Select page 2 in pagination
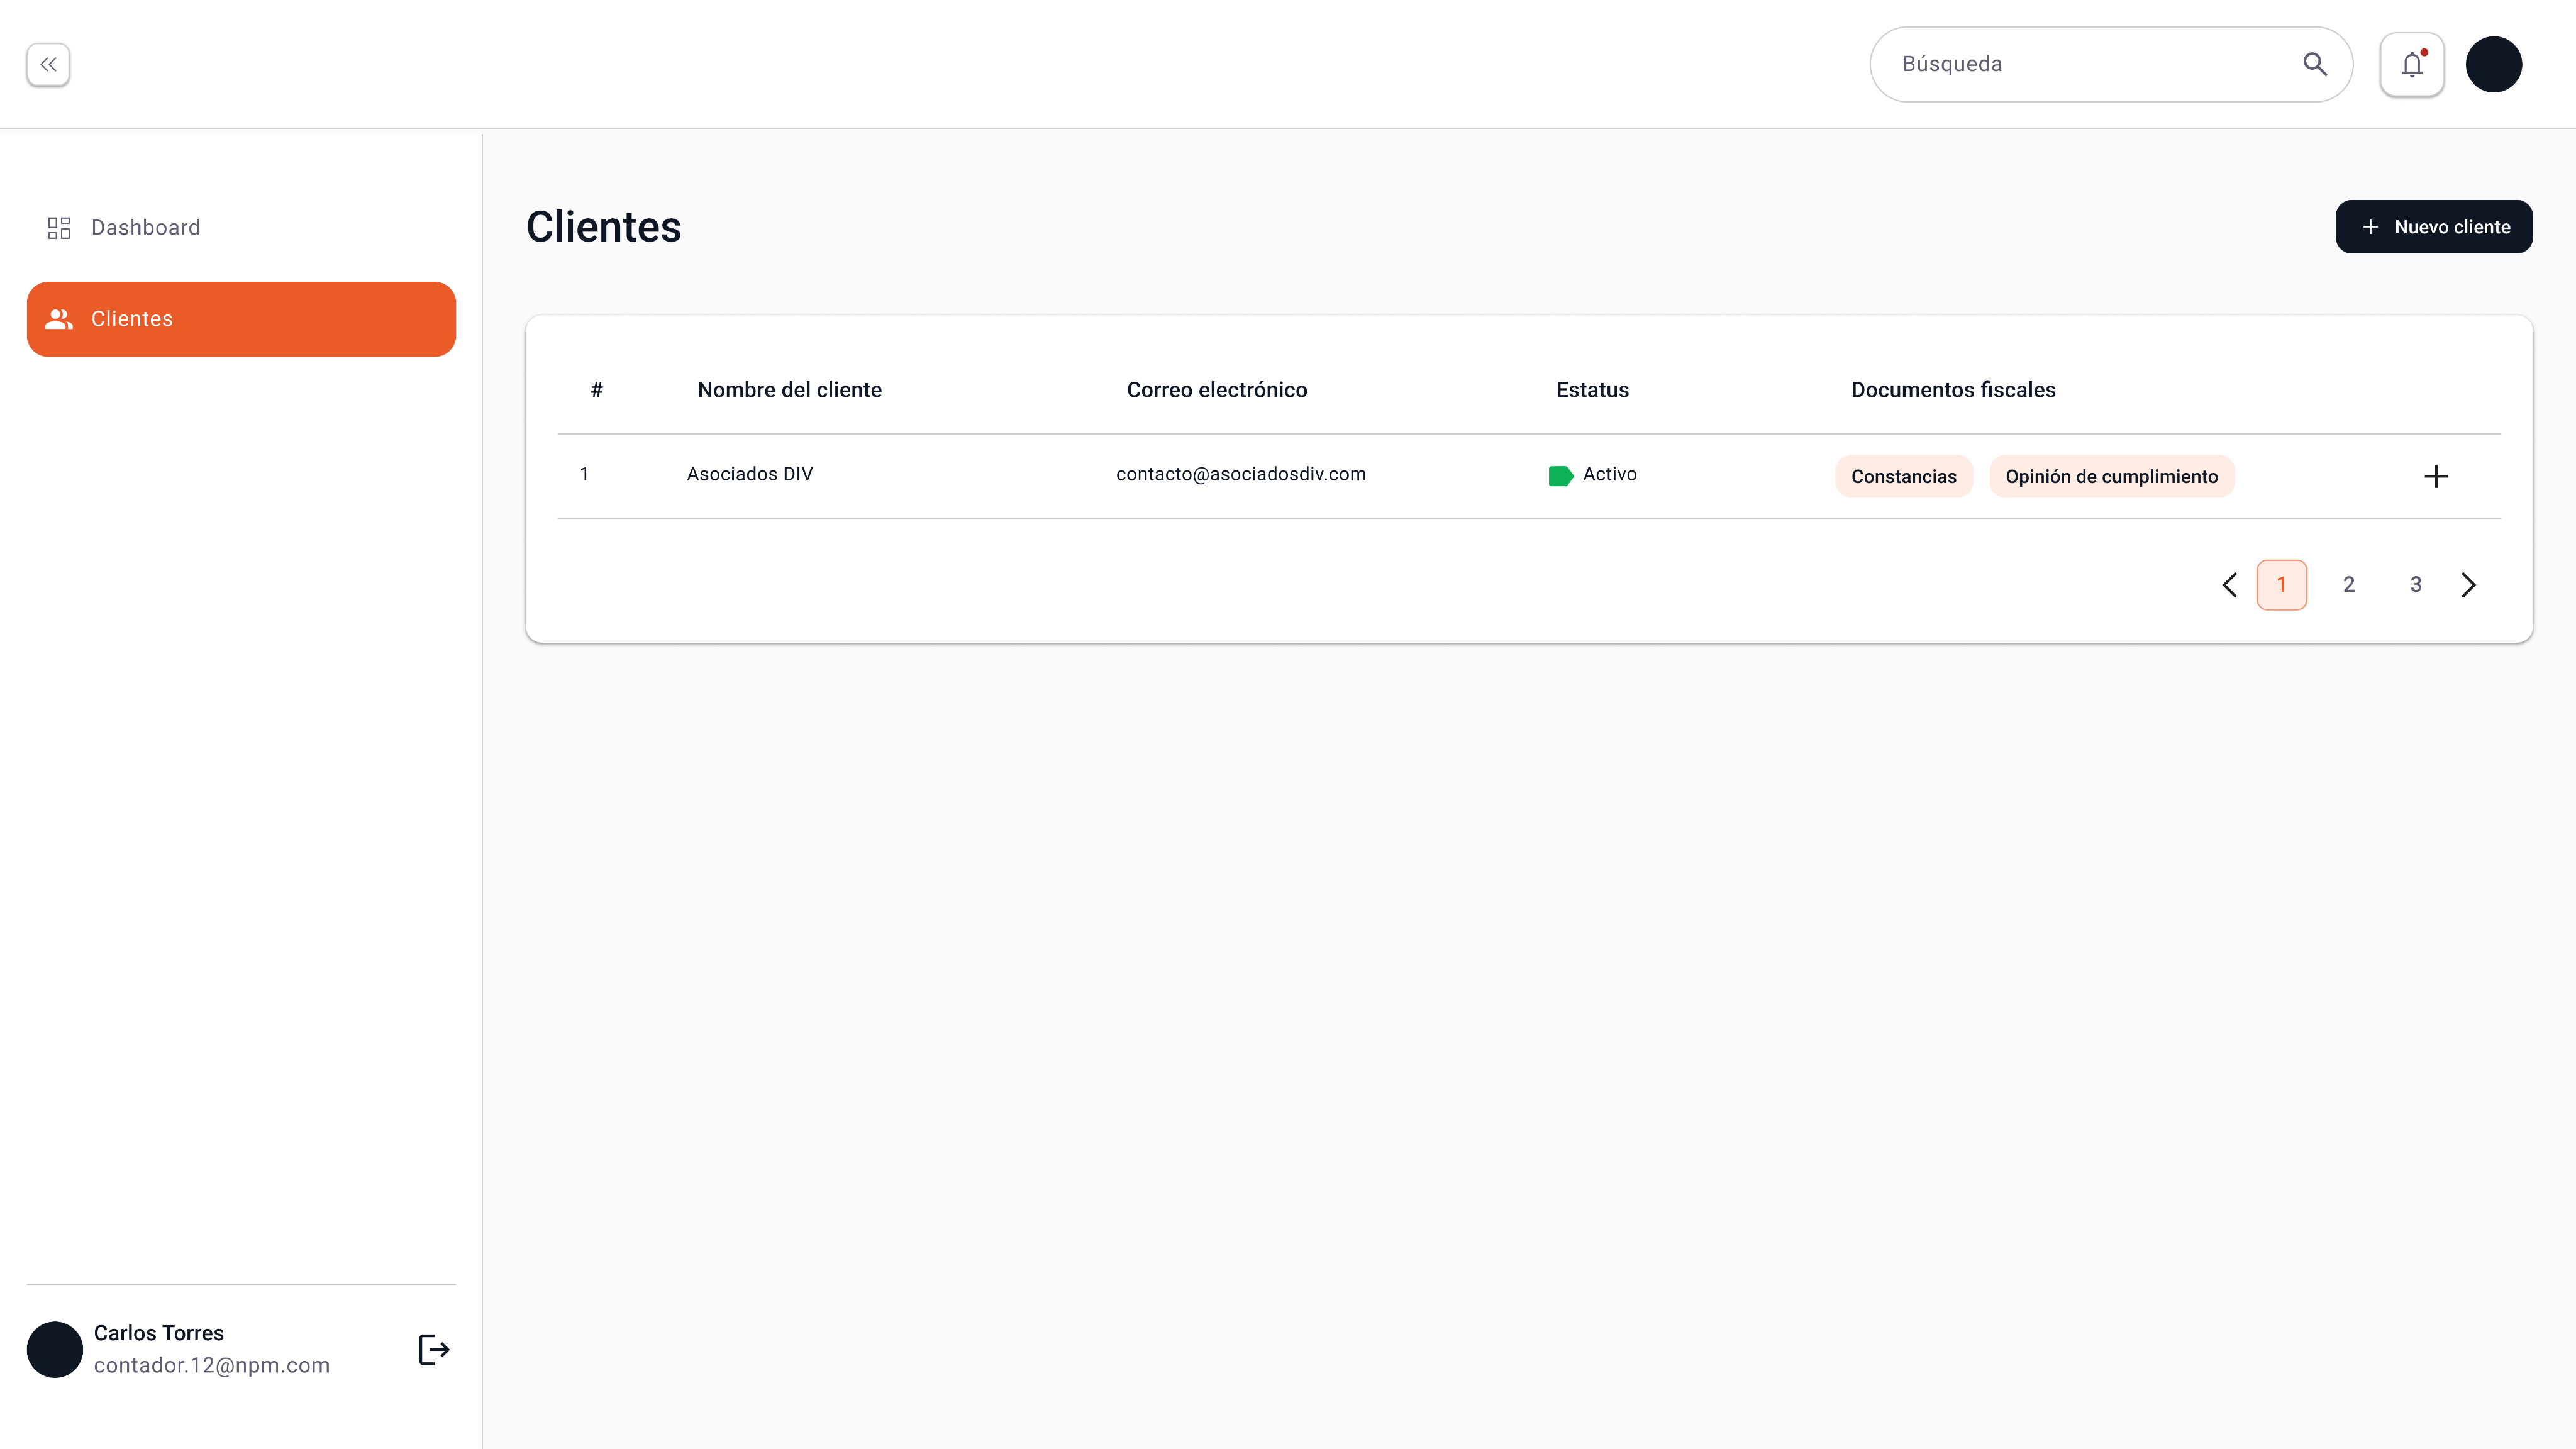 pos(2348,585)
